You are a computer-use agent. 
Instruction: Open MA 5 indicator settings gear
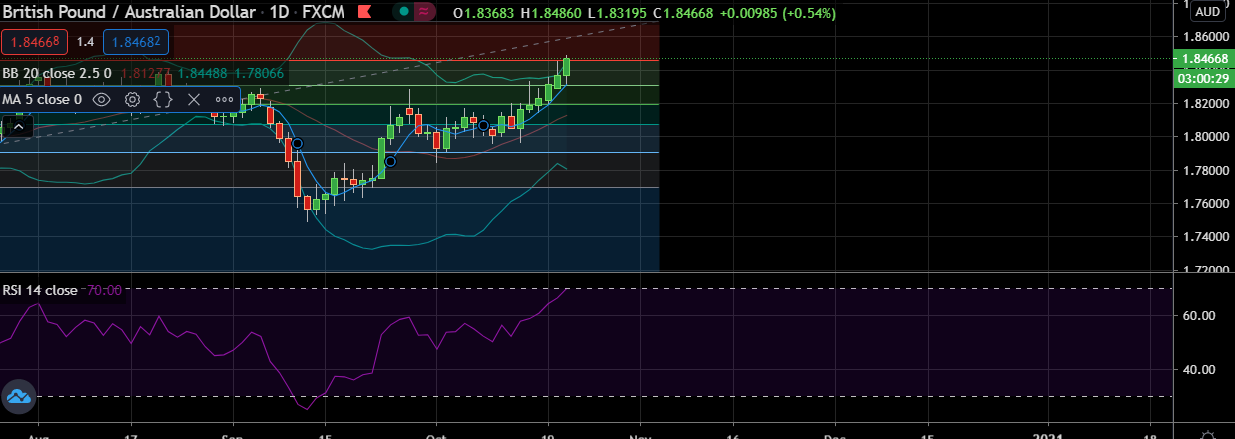coord(132,100)
